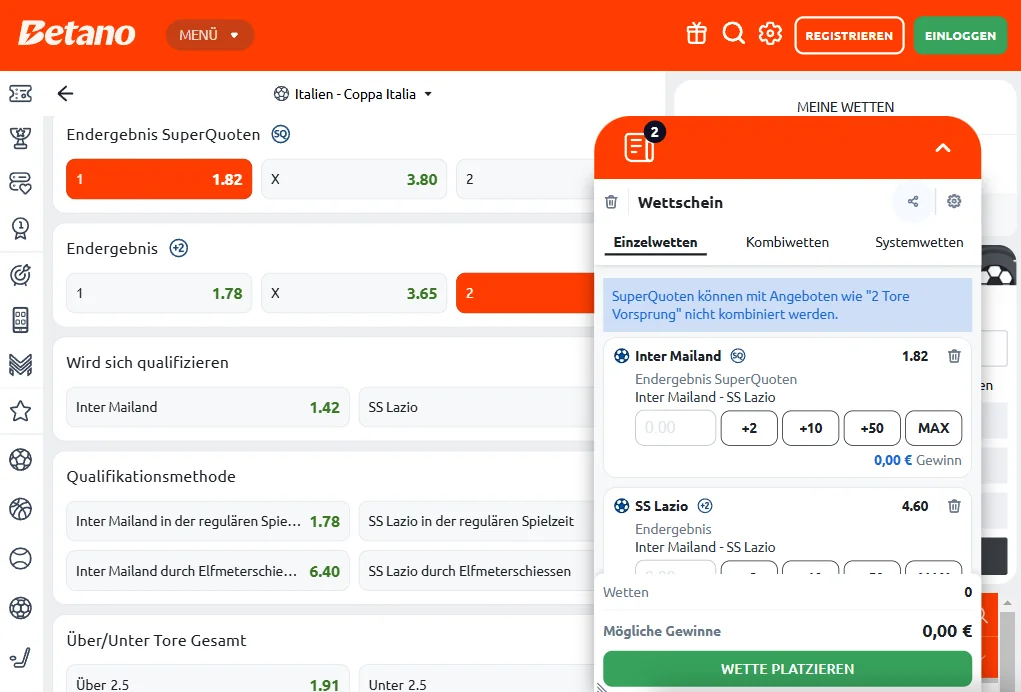Image resolution: width=1021 pixels, height=692 pixels.
Task: Open the MENÜ dropdown in the header
Action: click(209, 33)
